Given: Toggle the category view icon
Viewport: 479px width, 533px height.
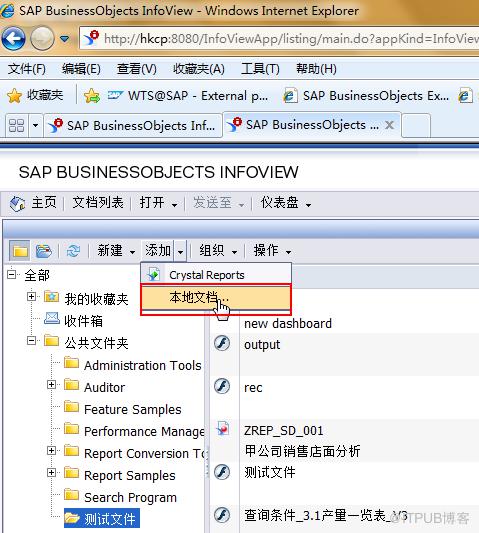Looking at the screenshot, I should 44,251.
